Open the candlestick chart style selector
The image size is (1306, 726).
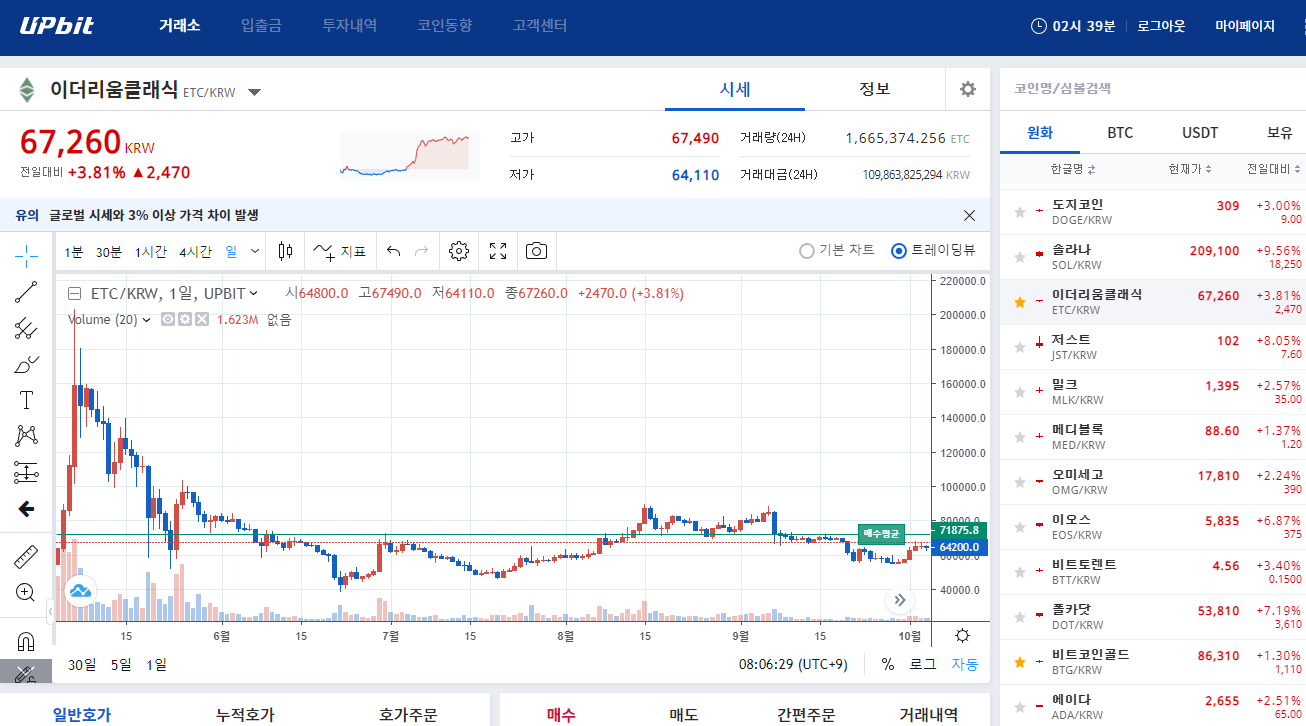click(x=286, y=251)
